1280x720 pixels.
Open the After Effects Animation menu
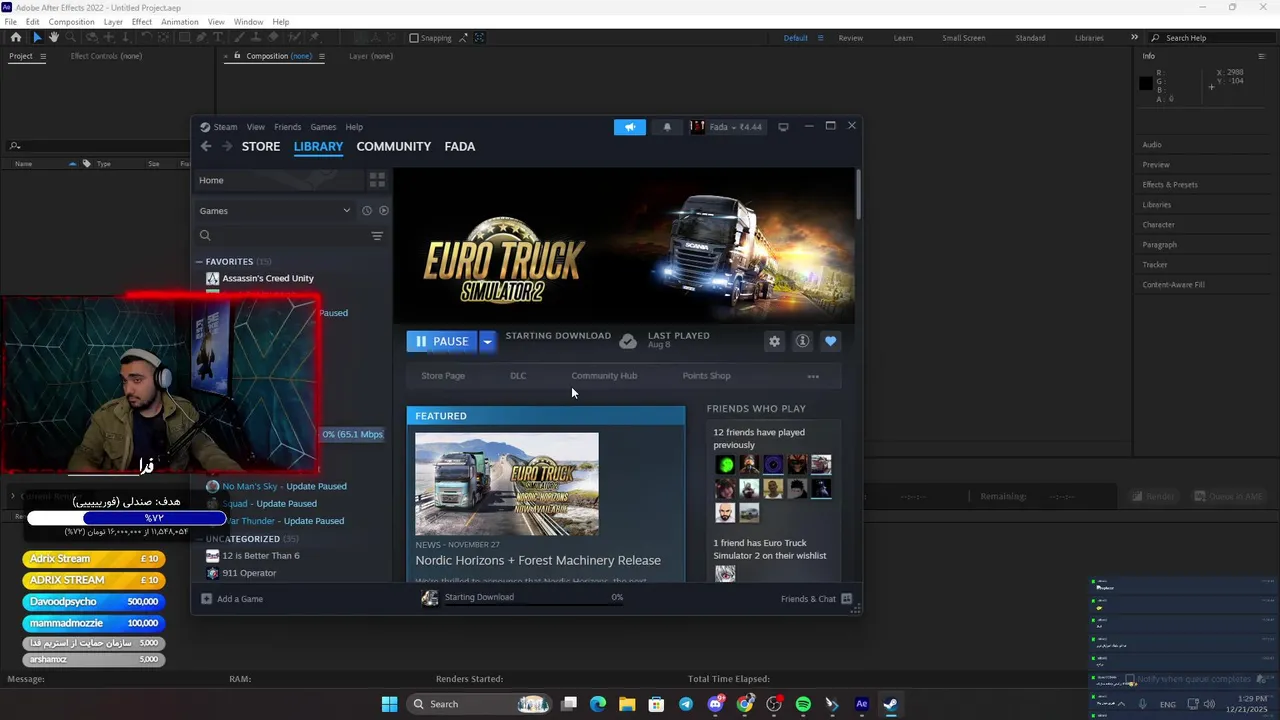point(180,22)
